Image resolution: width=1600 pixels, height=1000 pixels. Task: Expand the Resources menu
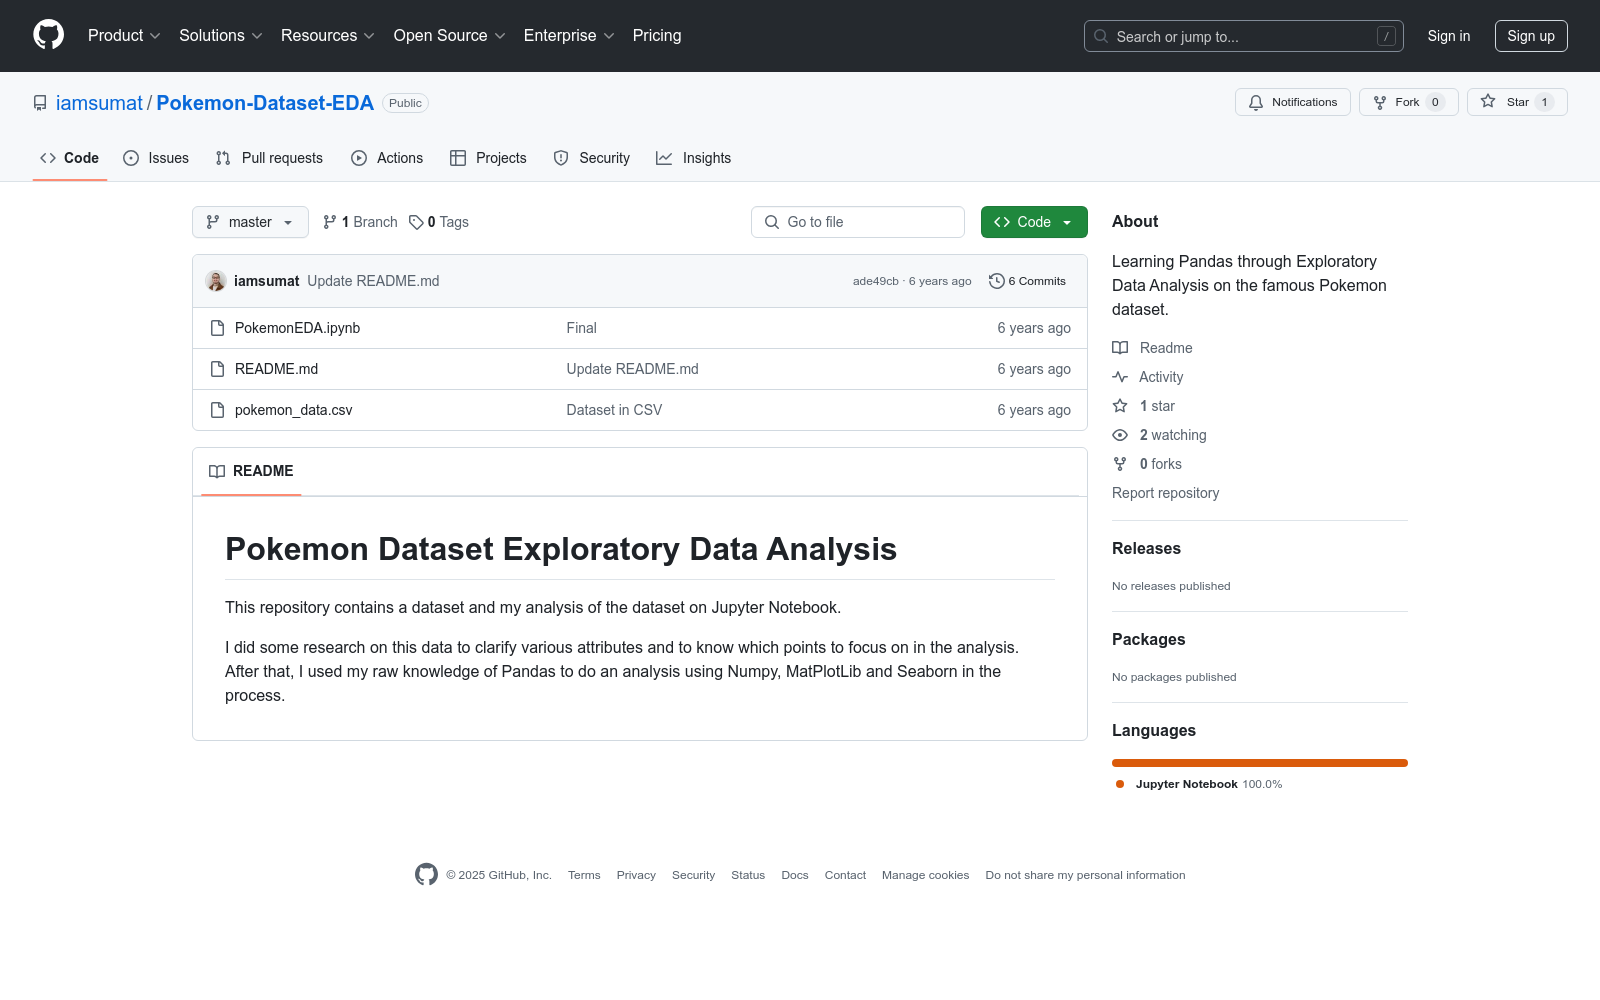pos(328,36)
